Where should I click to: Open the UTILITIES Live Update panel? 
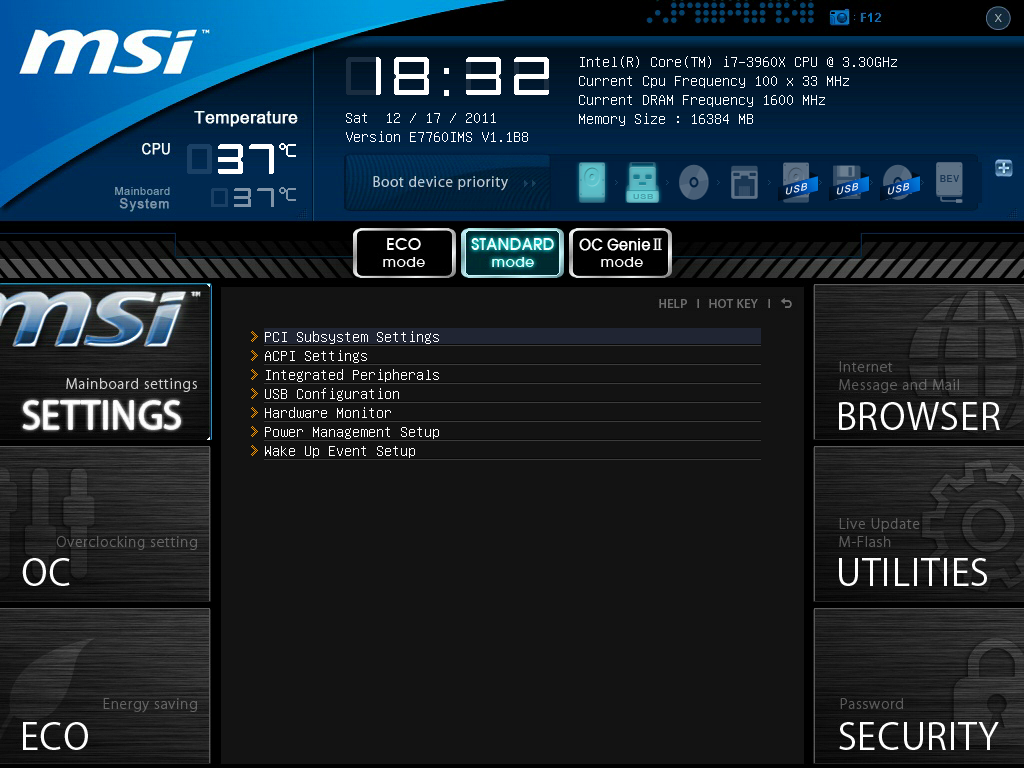(919, 524)
